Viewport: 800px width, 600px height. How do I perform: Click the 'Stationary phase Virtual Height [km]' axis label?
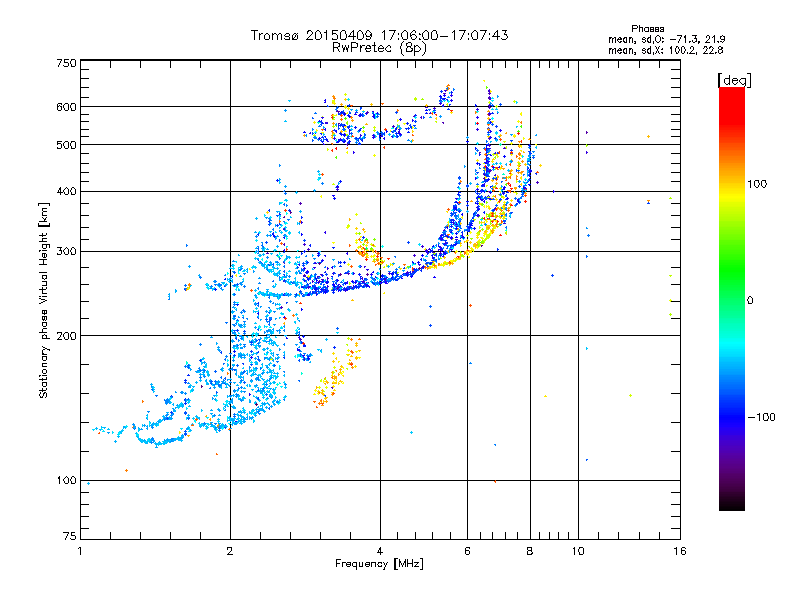(44, 300)
